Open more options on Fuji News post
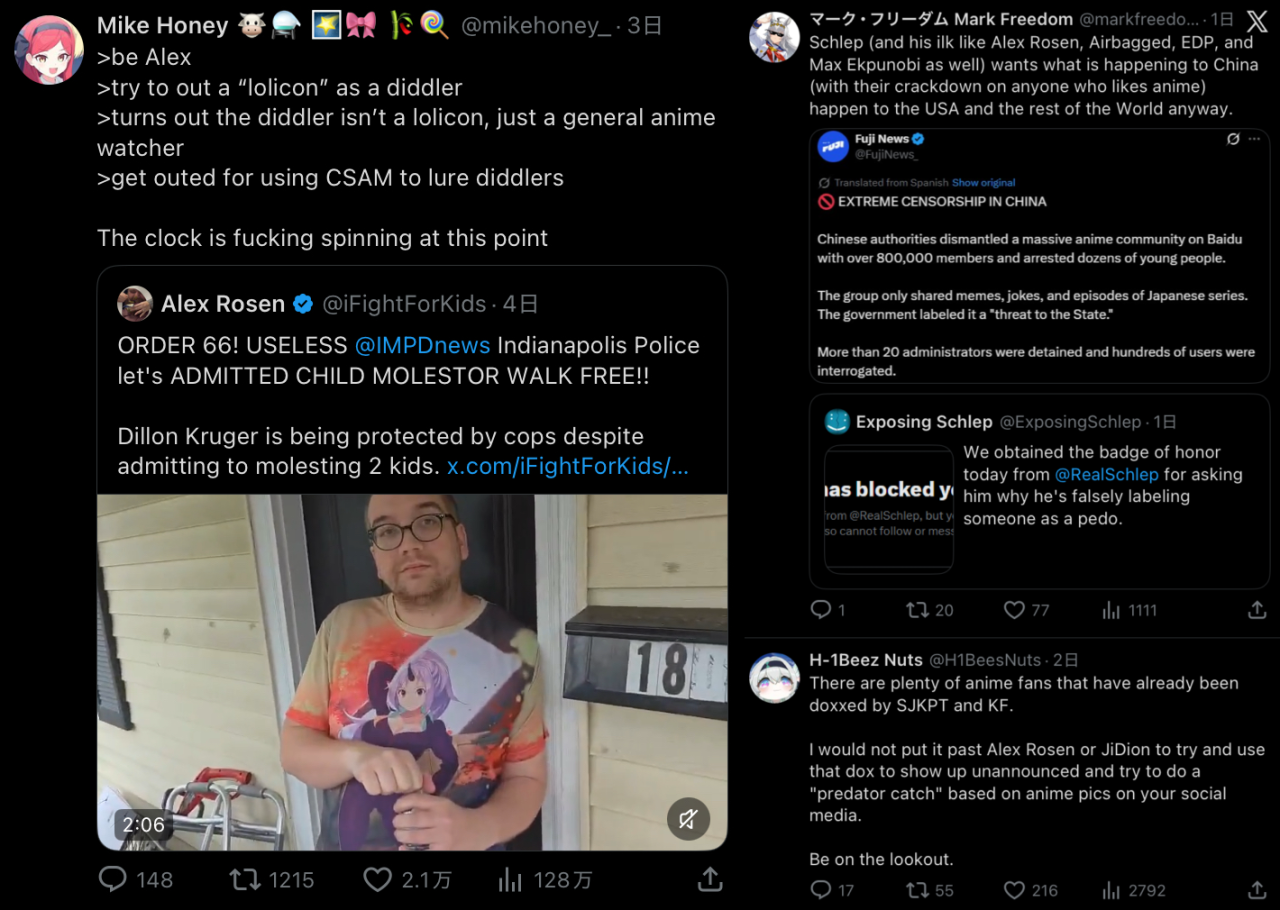Viewport: 1280px width, 910px height. coord(1254,139)
